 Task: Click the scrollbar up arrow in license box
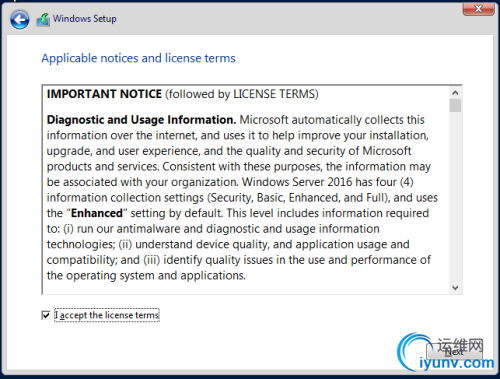455,93
